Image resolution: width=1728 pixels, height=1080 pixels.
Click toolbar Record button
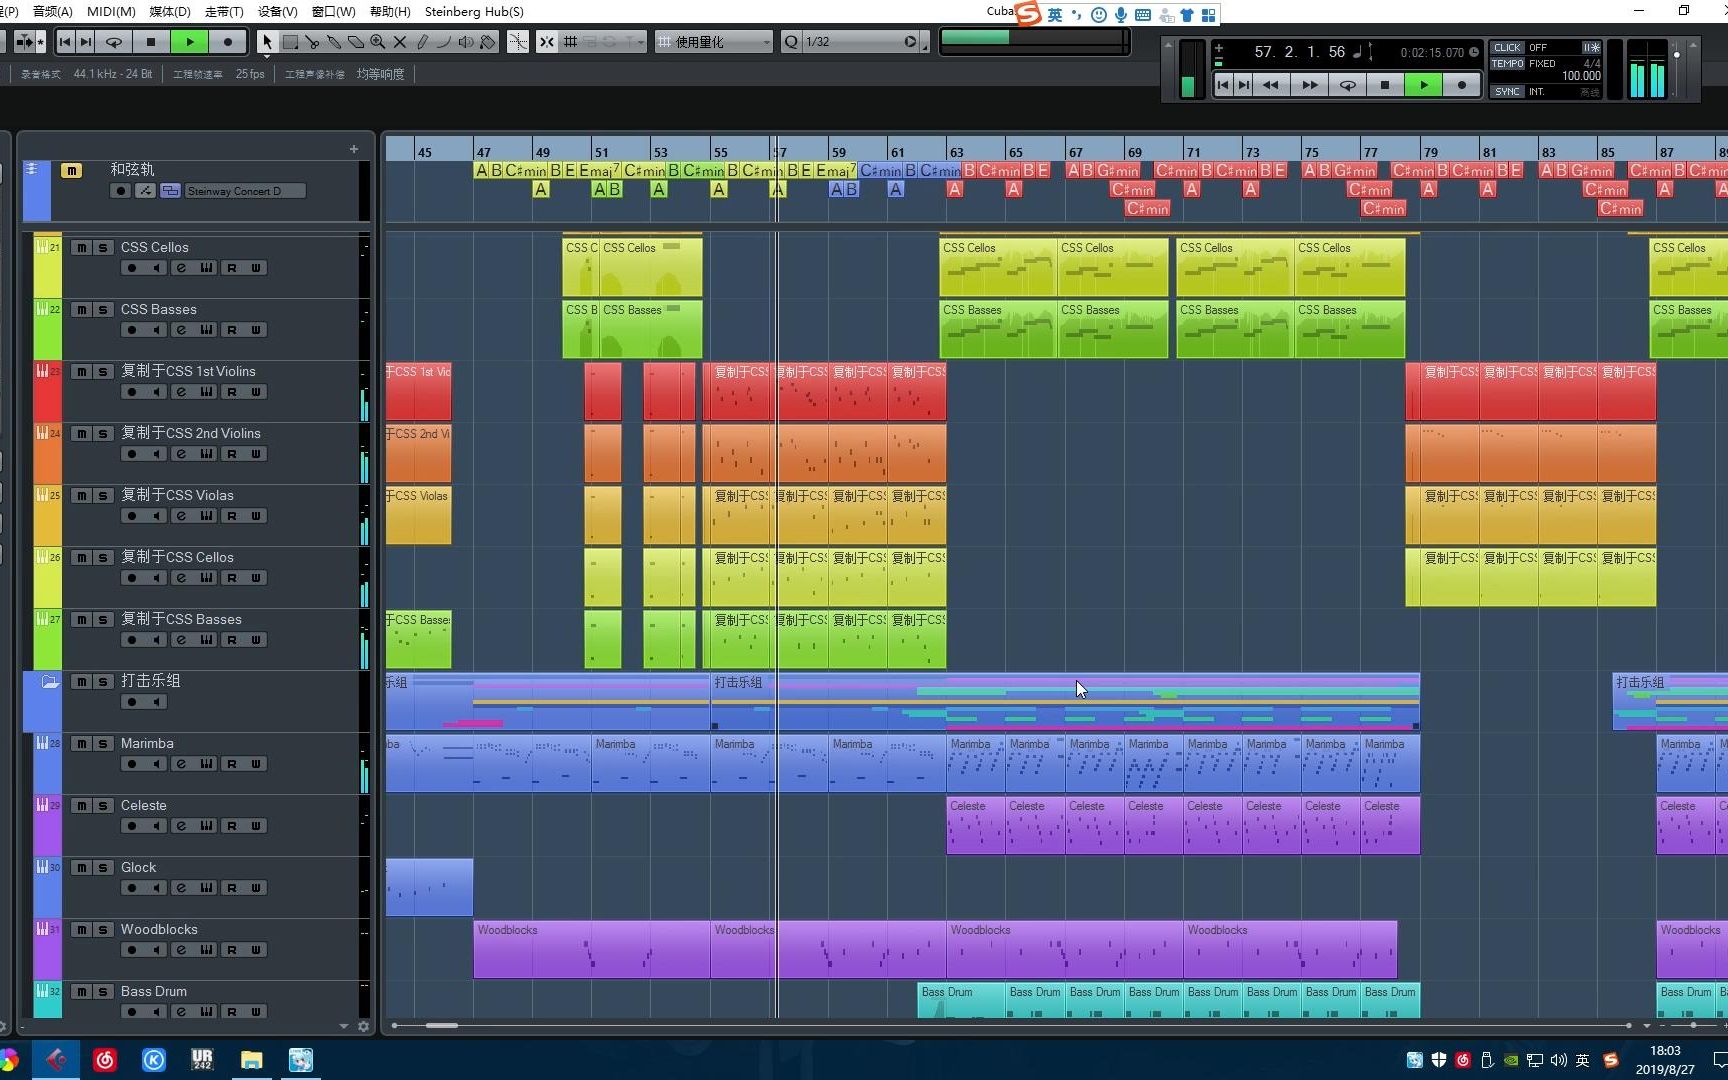tap(228, 42)
